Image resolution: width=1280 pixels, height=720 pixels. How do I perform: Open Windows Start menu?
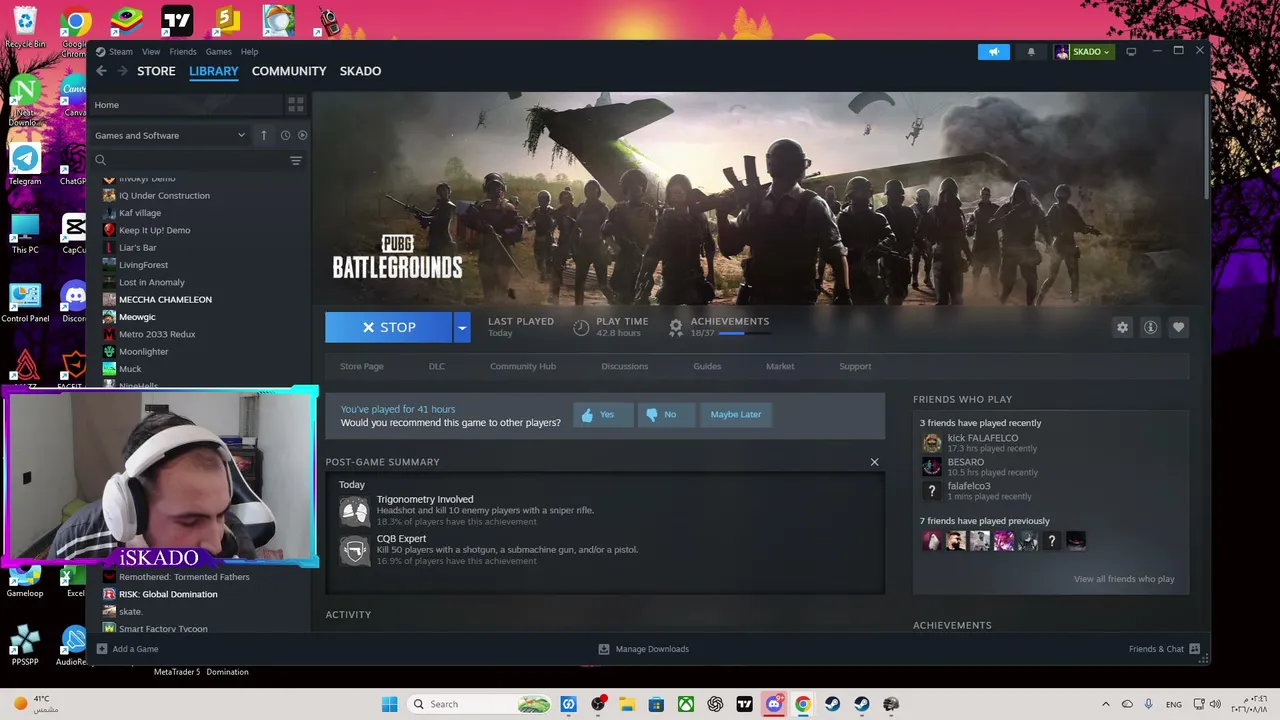[389, 704]
